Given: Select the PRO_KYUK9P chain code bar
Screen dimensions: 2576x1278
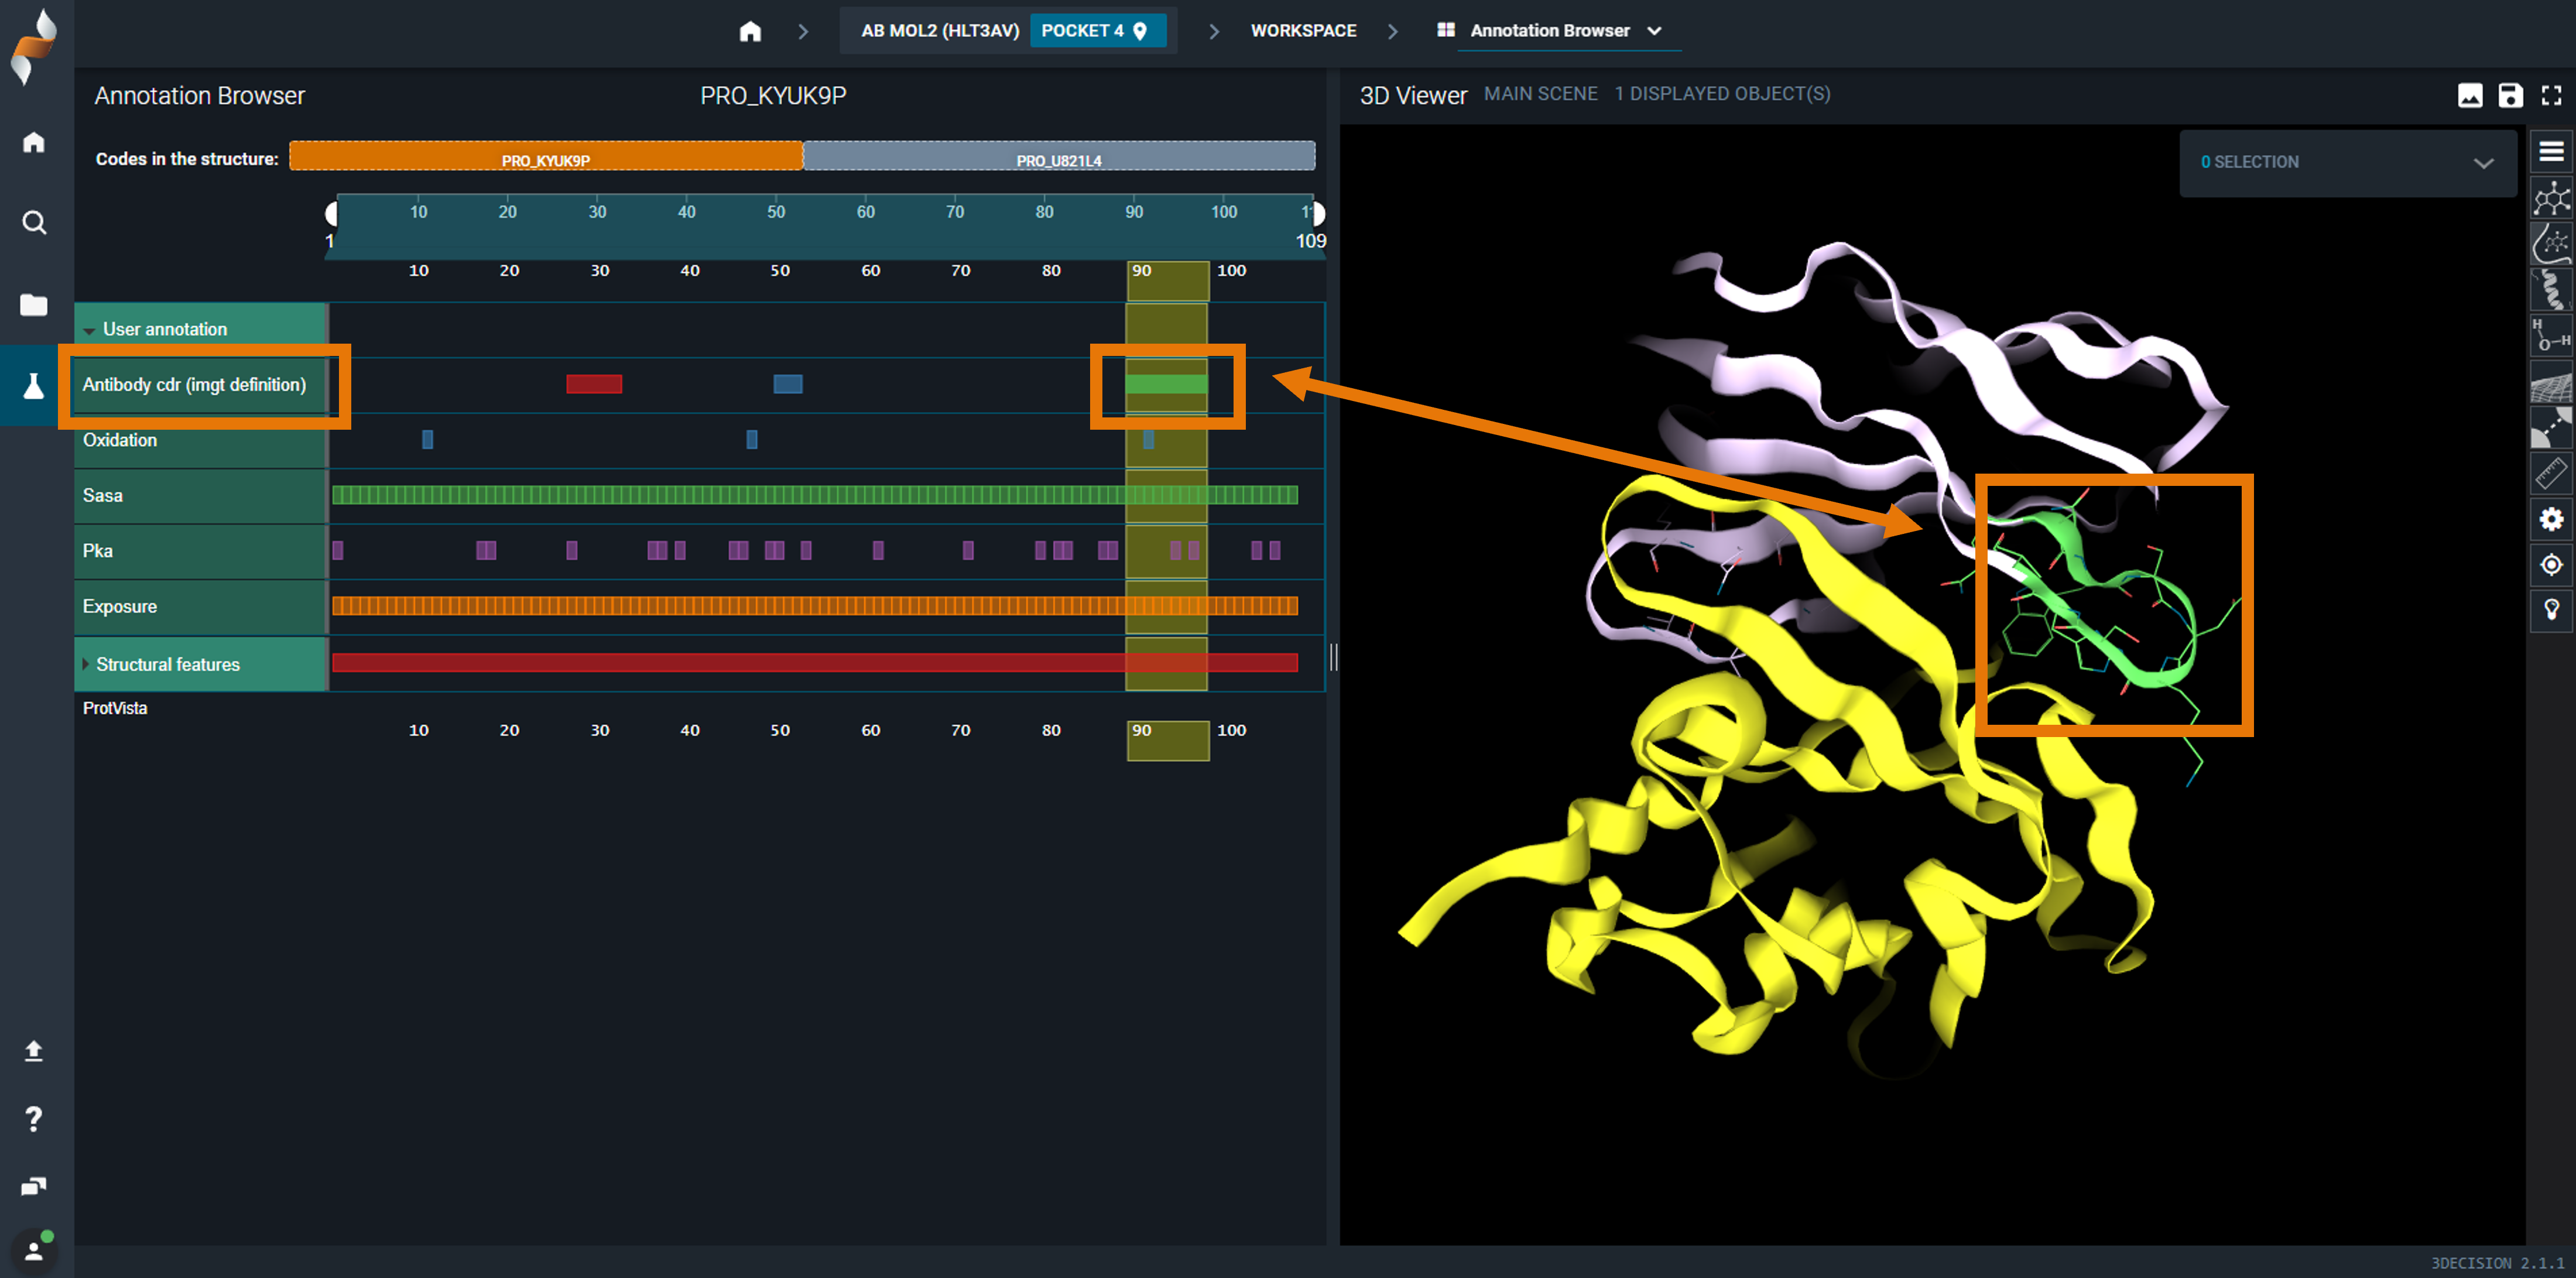Looking at the screenshot, I should [x=546, y=157].
